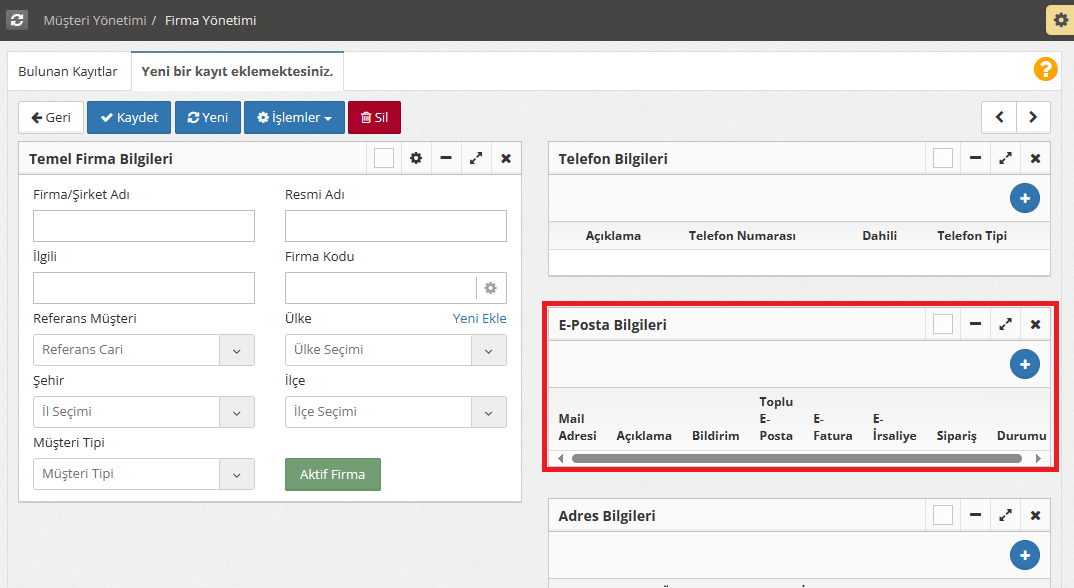Tick the E-Posta Bilgileri panel checkbox
The width and height of the screenshot is (1074, 588).
(x=942, y=324)
